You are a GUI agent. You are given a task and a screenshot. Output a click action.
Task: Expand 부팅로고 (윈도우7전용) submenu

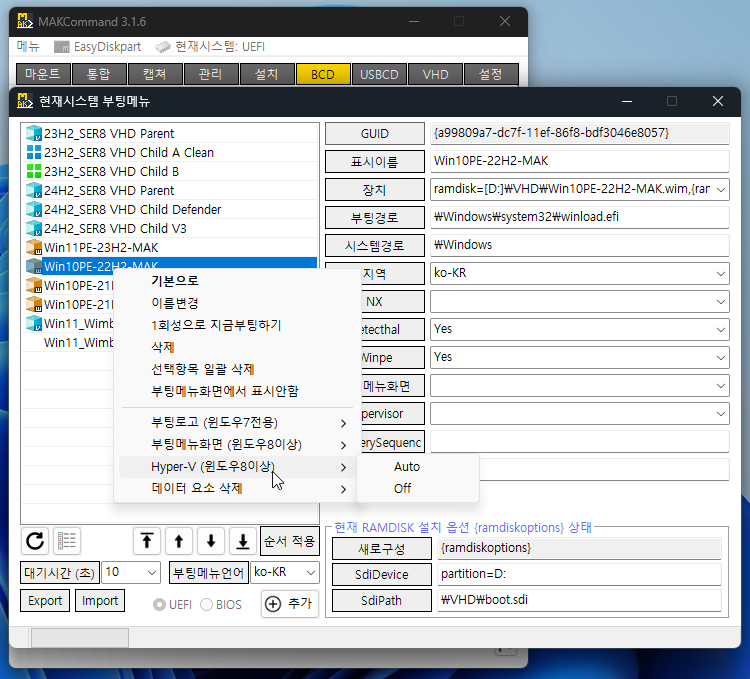pos(237,423)
